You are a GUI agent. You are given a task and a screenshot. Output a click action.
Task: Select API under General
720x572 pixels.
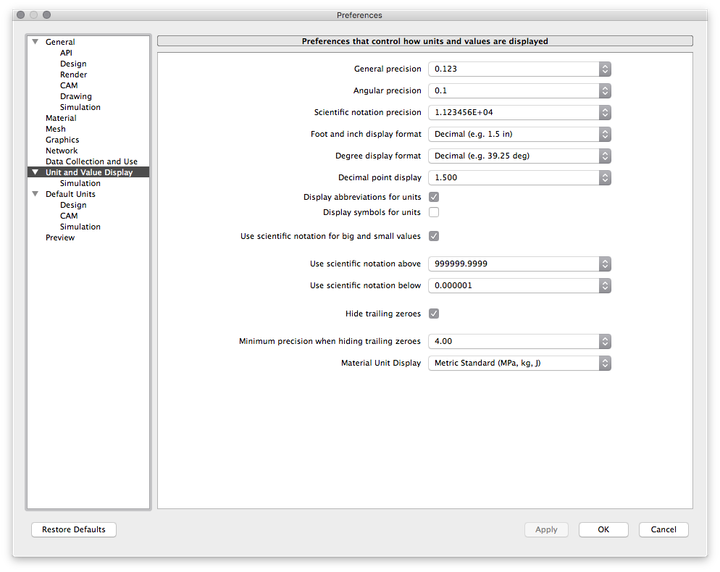click(66, 53)
